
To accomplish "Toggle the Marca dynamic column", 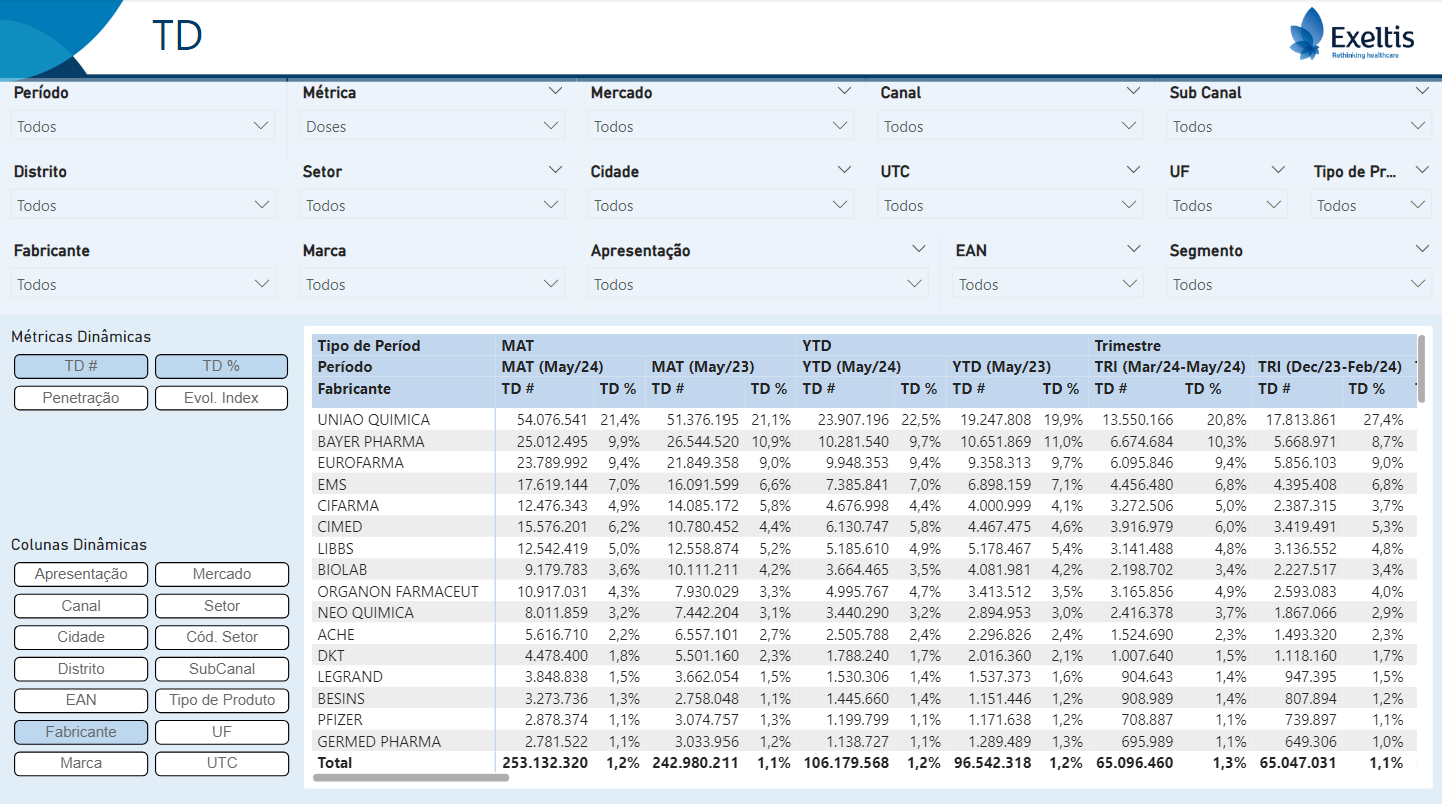I will (x=81, y=763).
